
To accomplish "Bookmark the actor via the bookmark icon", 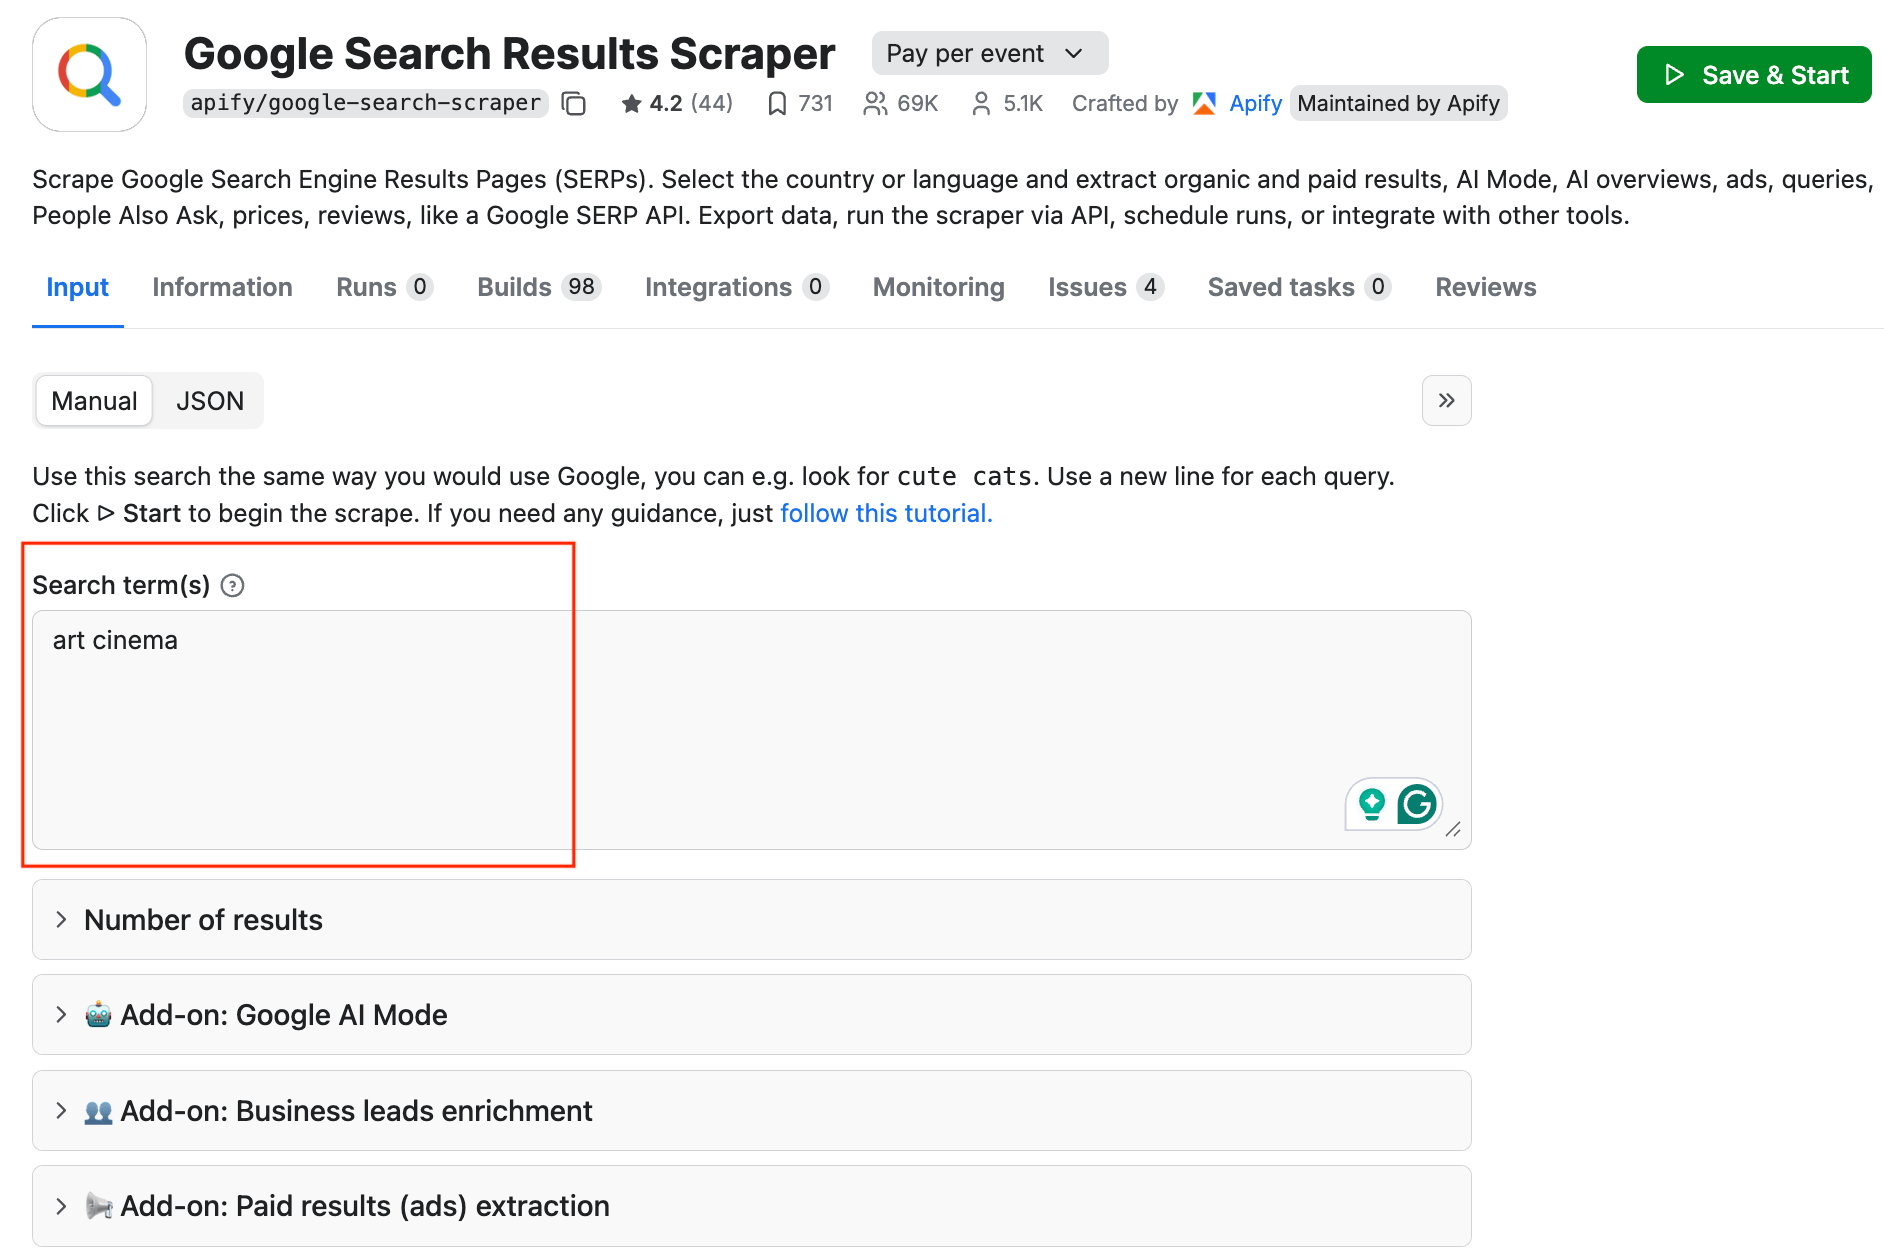I will click(x=779, y=103).
